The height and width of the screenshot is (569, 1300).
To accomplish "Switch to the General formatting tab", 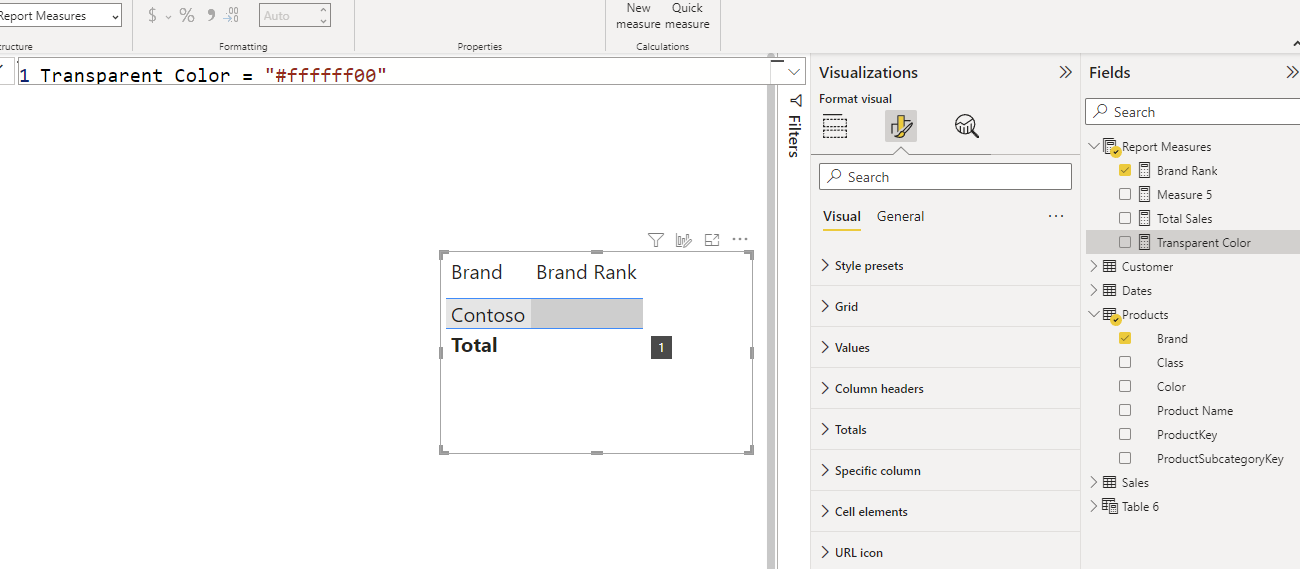I will click(x=900, y=217).
